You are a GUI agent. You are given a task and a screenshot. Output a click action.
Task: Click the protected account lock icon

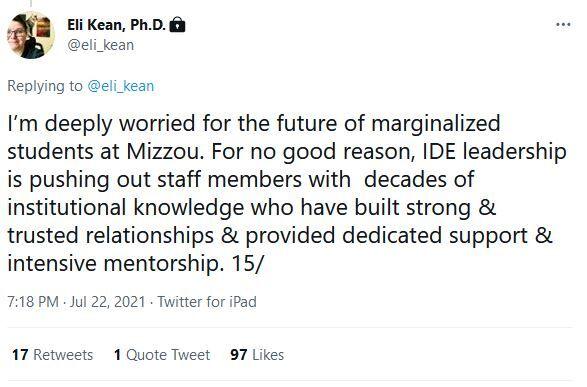pos(177,25)
